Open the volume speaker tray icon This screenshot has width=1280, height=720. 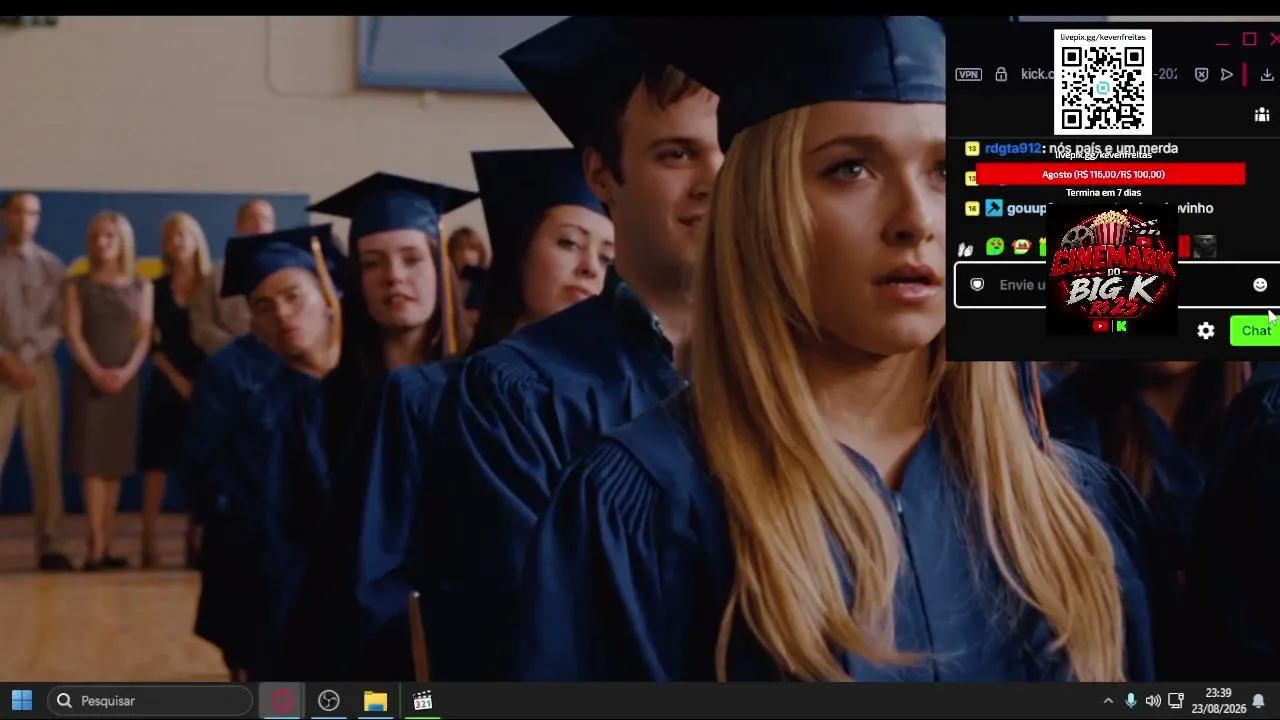[x=1153, y=701]
